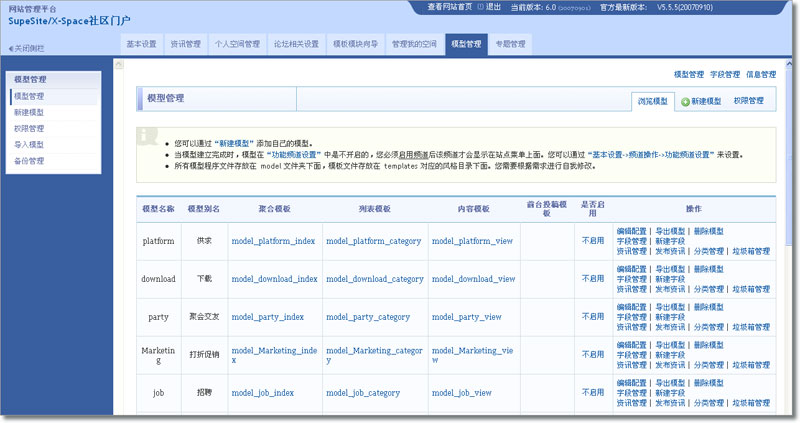Open the 个人空间管理 tab
This screenshot has height=423, width=800.
point(237,44)
